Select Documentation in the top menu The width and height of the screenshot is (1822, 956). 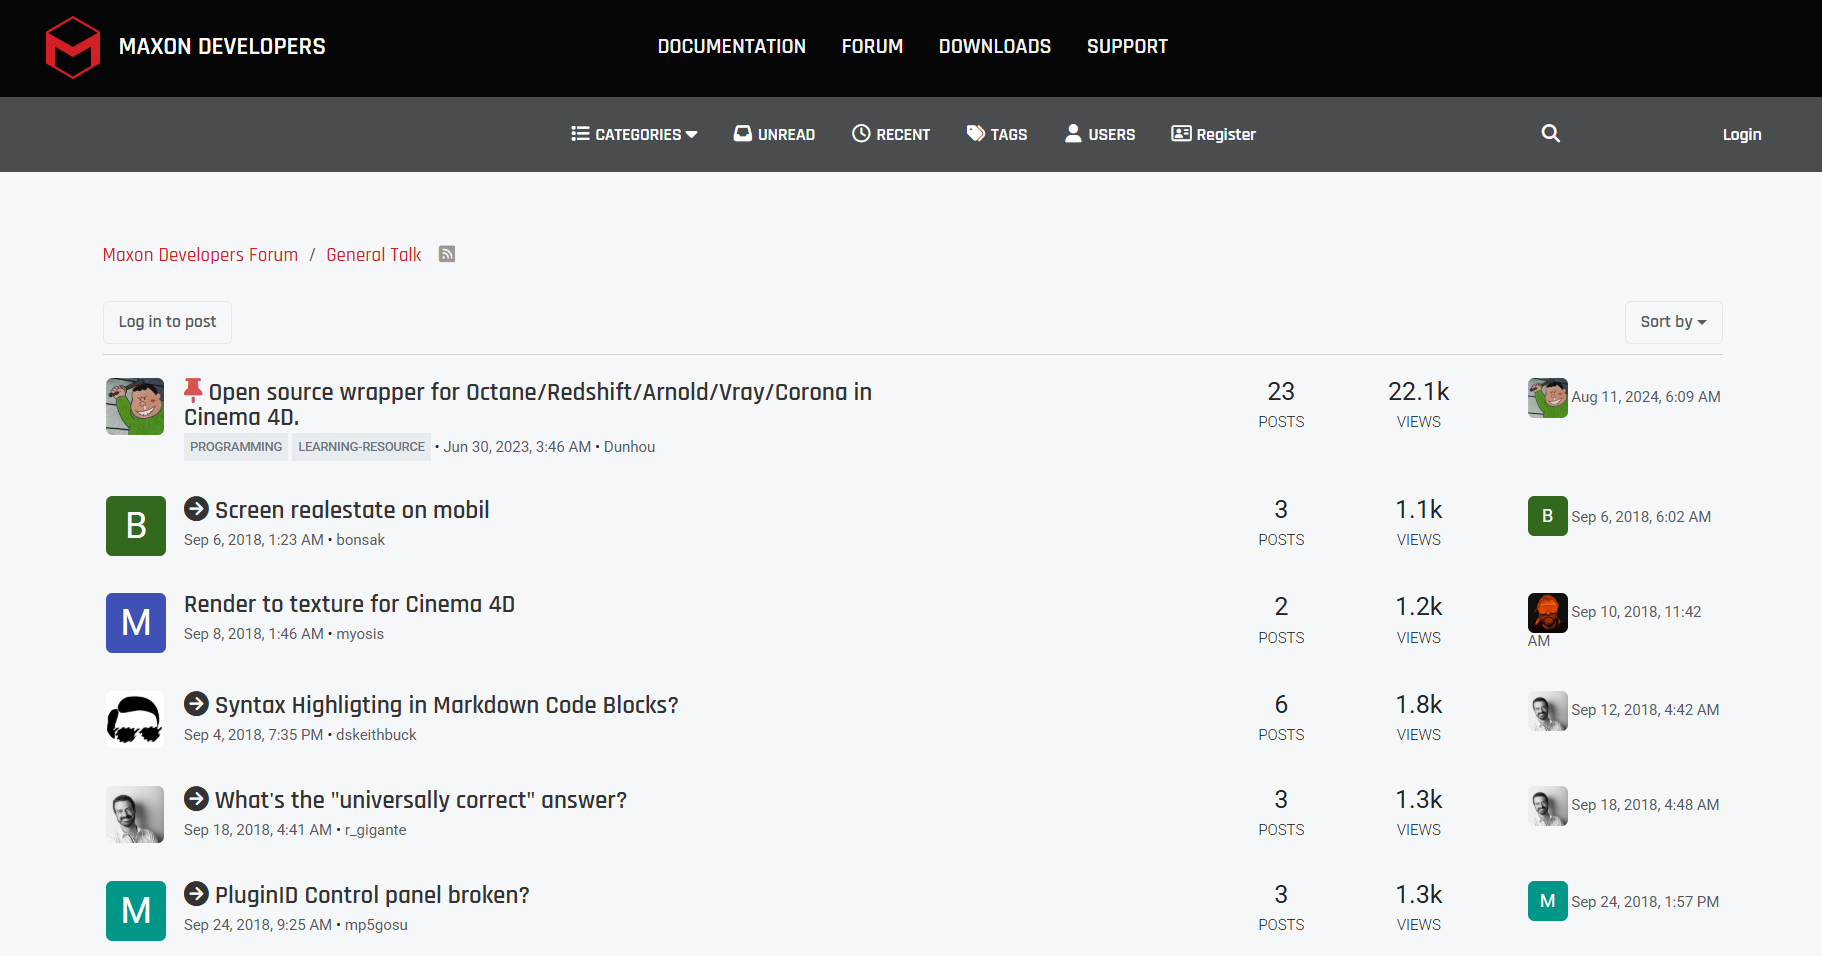(x=731, y=46)
